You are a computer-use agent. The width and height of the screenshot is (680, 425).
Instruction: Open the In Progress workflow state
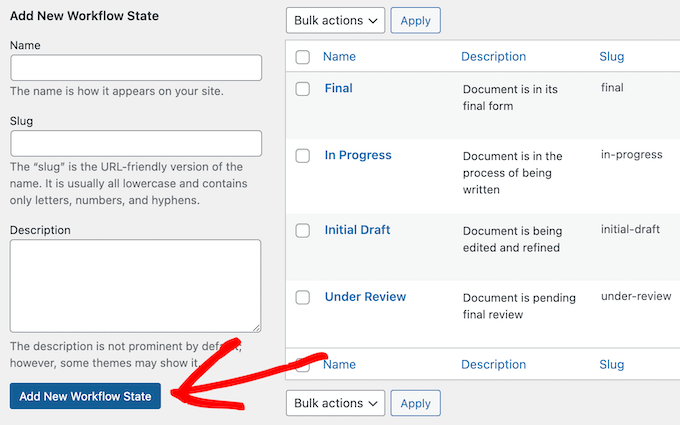click(x=358, y=155)
